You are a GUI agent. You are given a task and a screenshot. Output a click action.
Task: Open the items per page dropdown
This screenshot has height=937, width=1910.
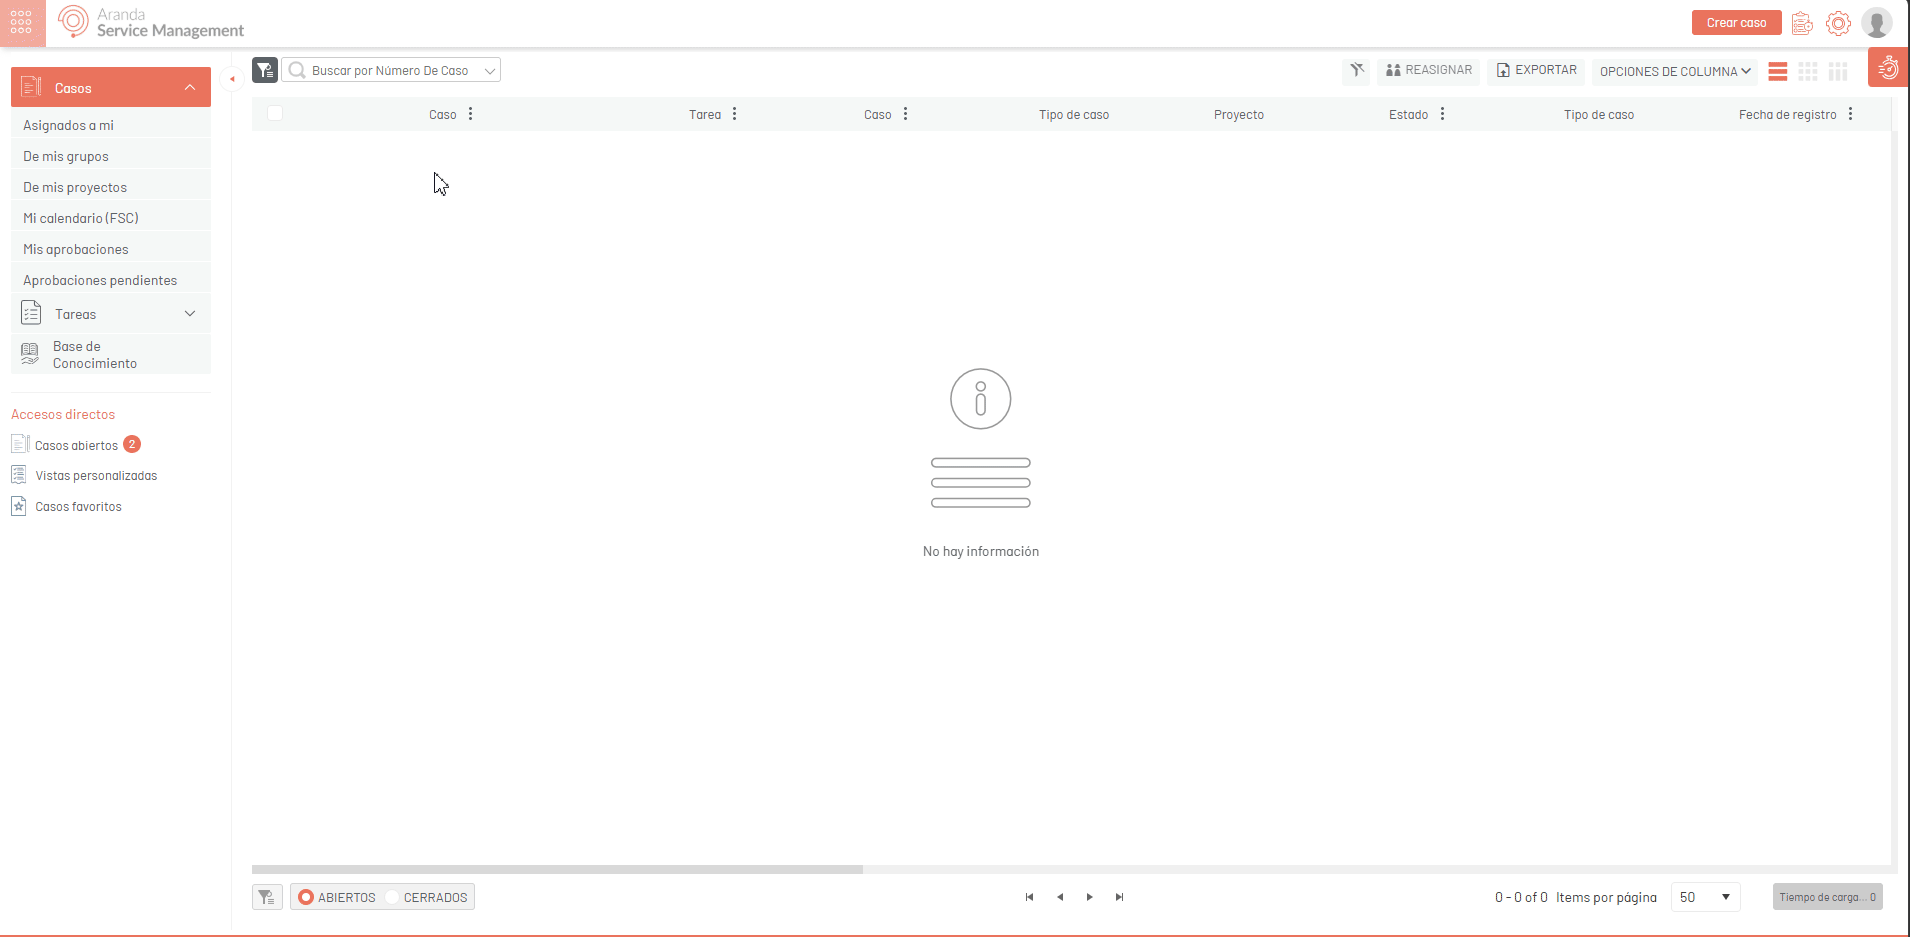1705,897
